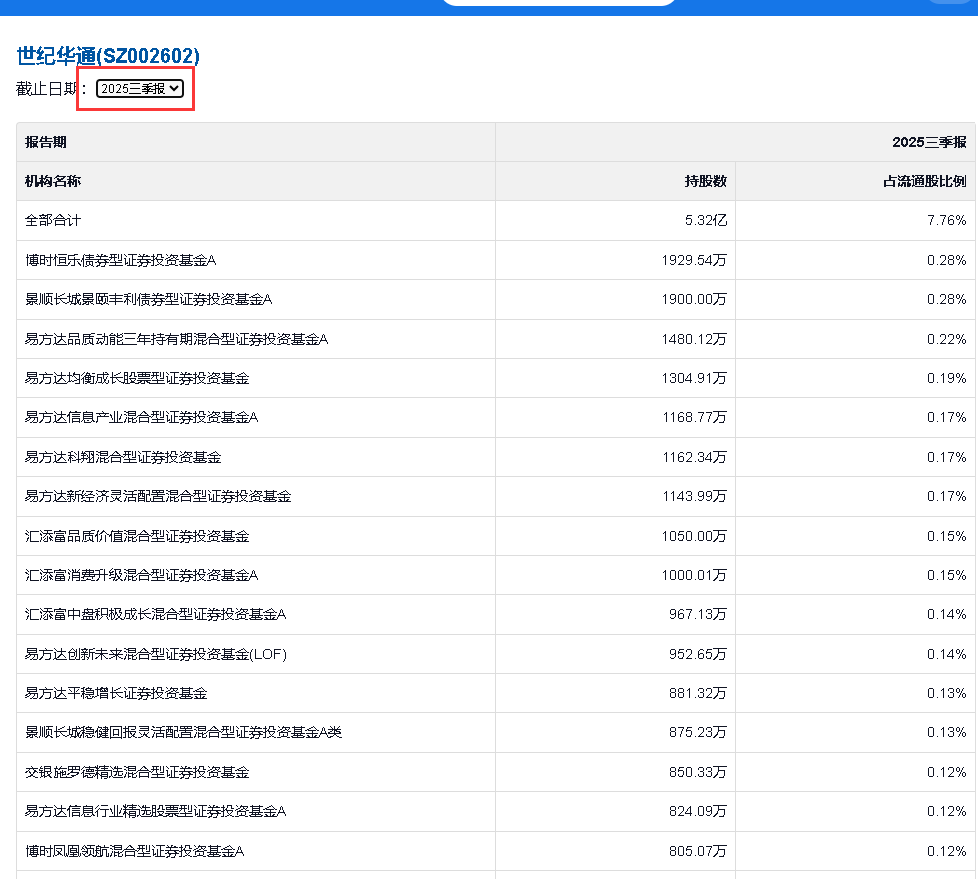Click the 1480.12万 holding value

click(x=694, y=339)
